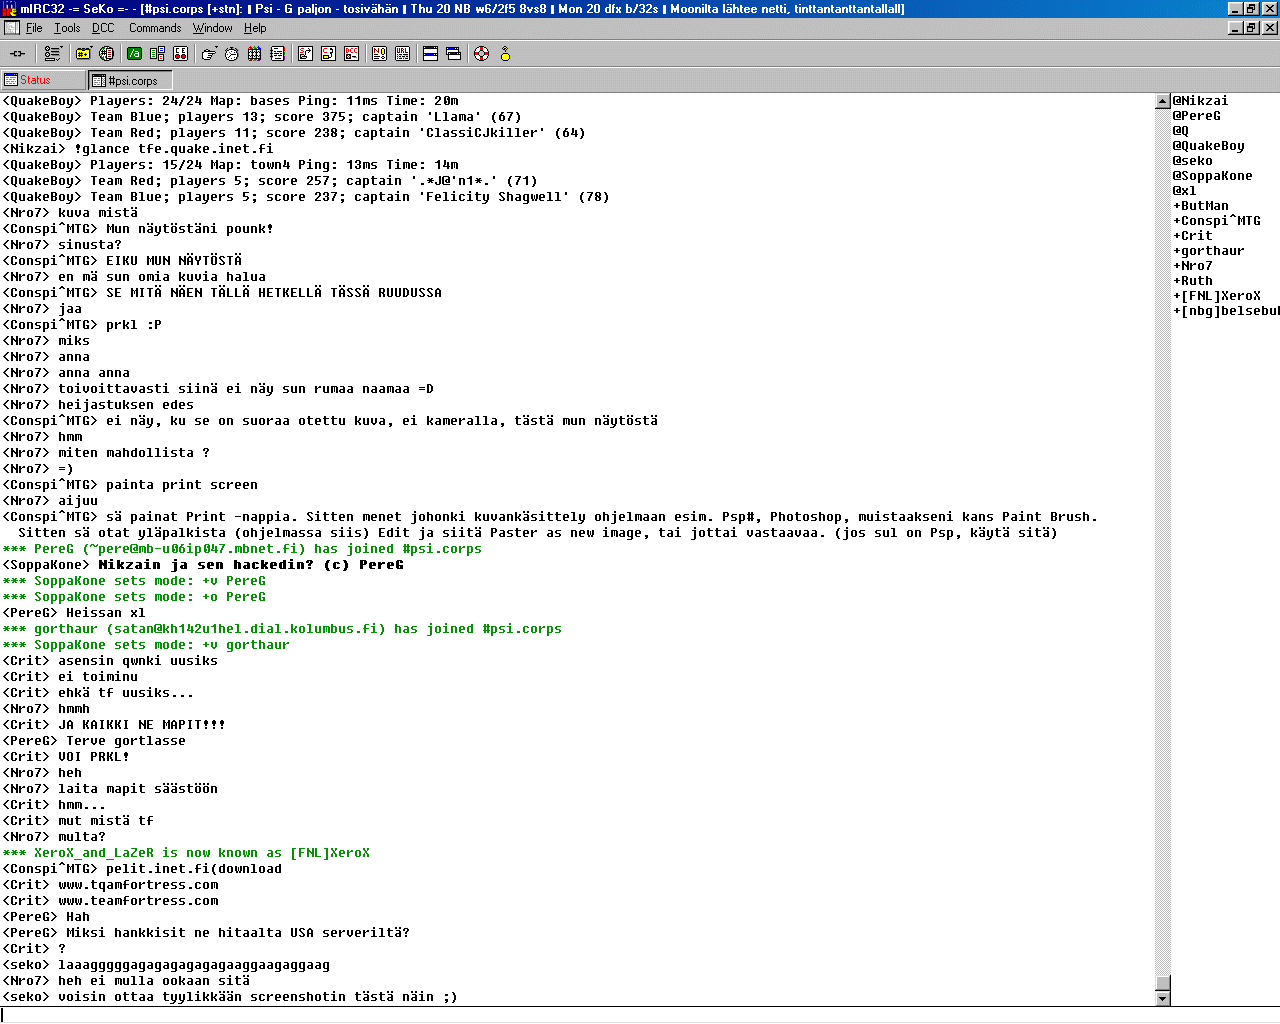The width and height of the screenshot is (1280, 1024).
Task: Open the Channels folder icon
Action: (x=83, y=54)
